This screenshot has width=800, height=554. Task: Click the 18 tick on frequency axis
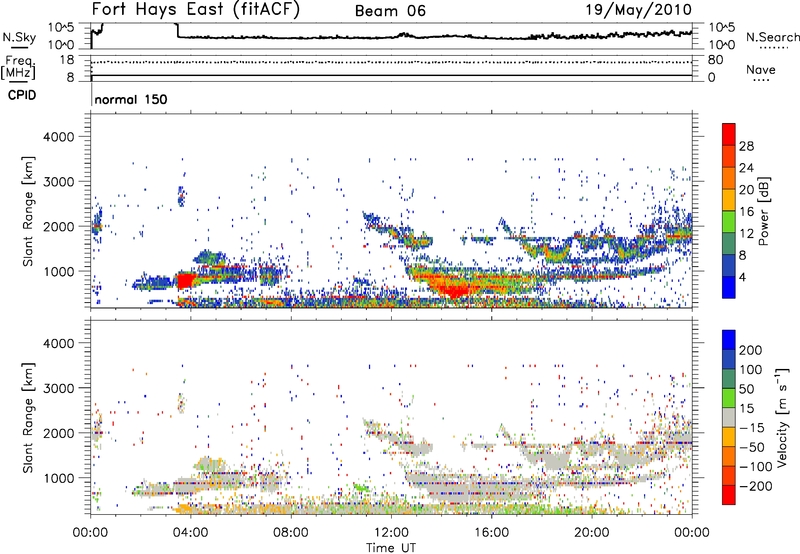[x=67, y=60]
